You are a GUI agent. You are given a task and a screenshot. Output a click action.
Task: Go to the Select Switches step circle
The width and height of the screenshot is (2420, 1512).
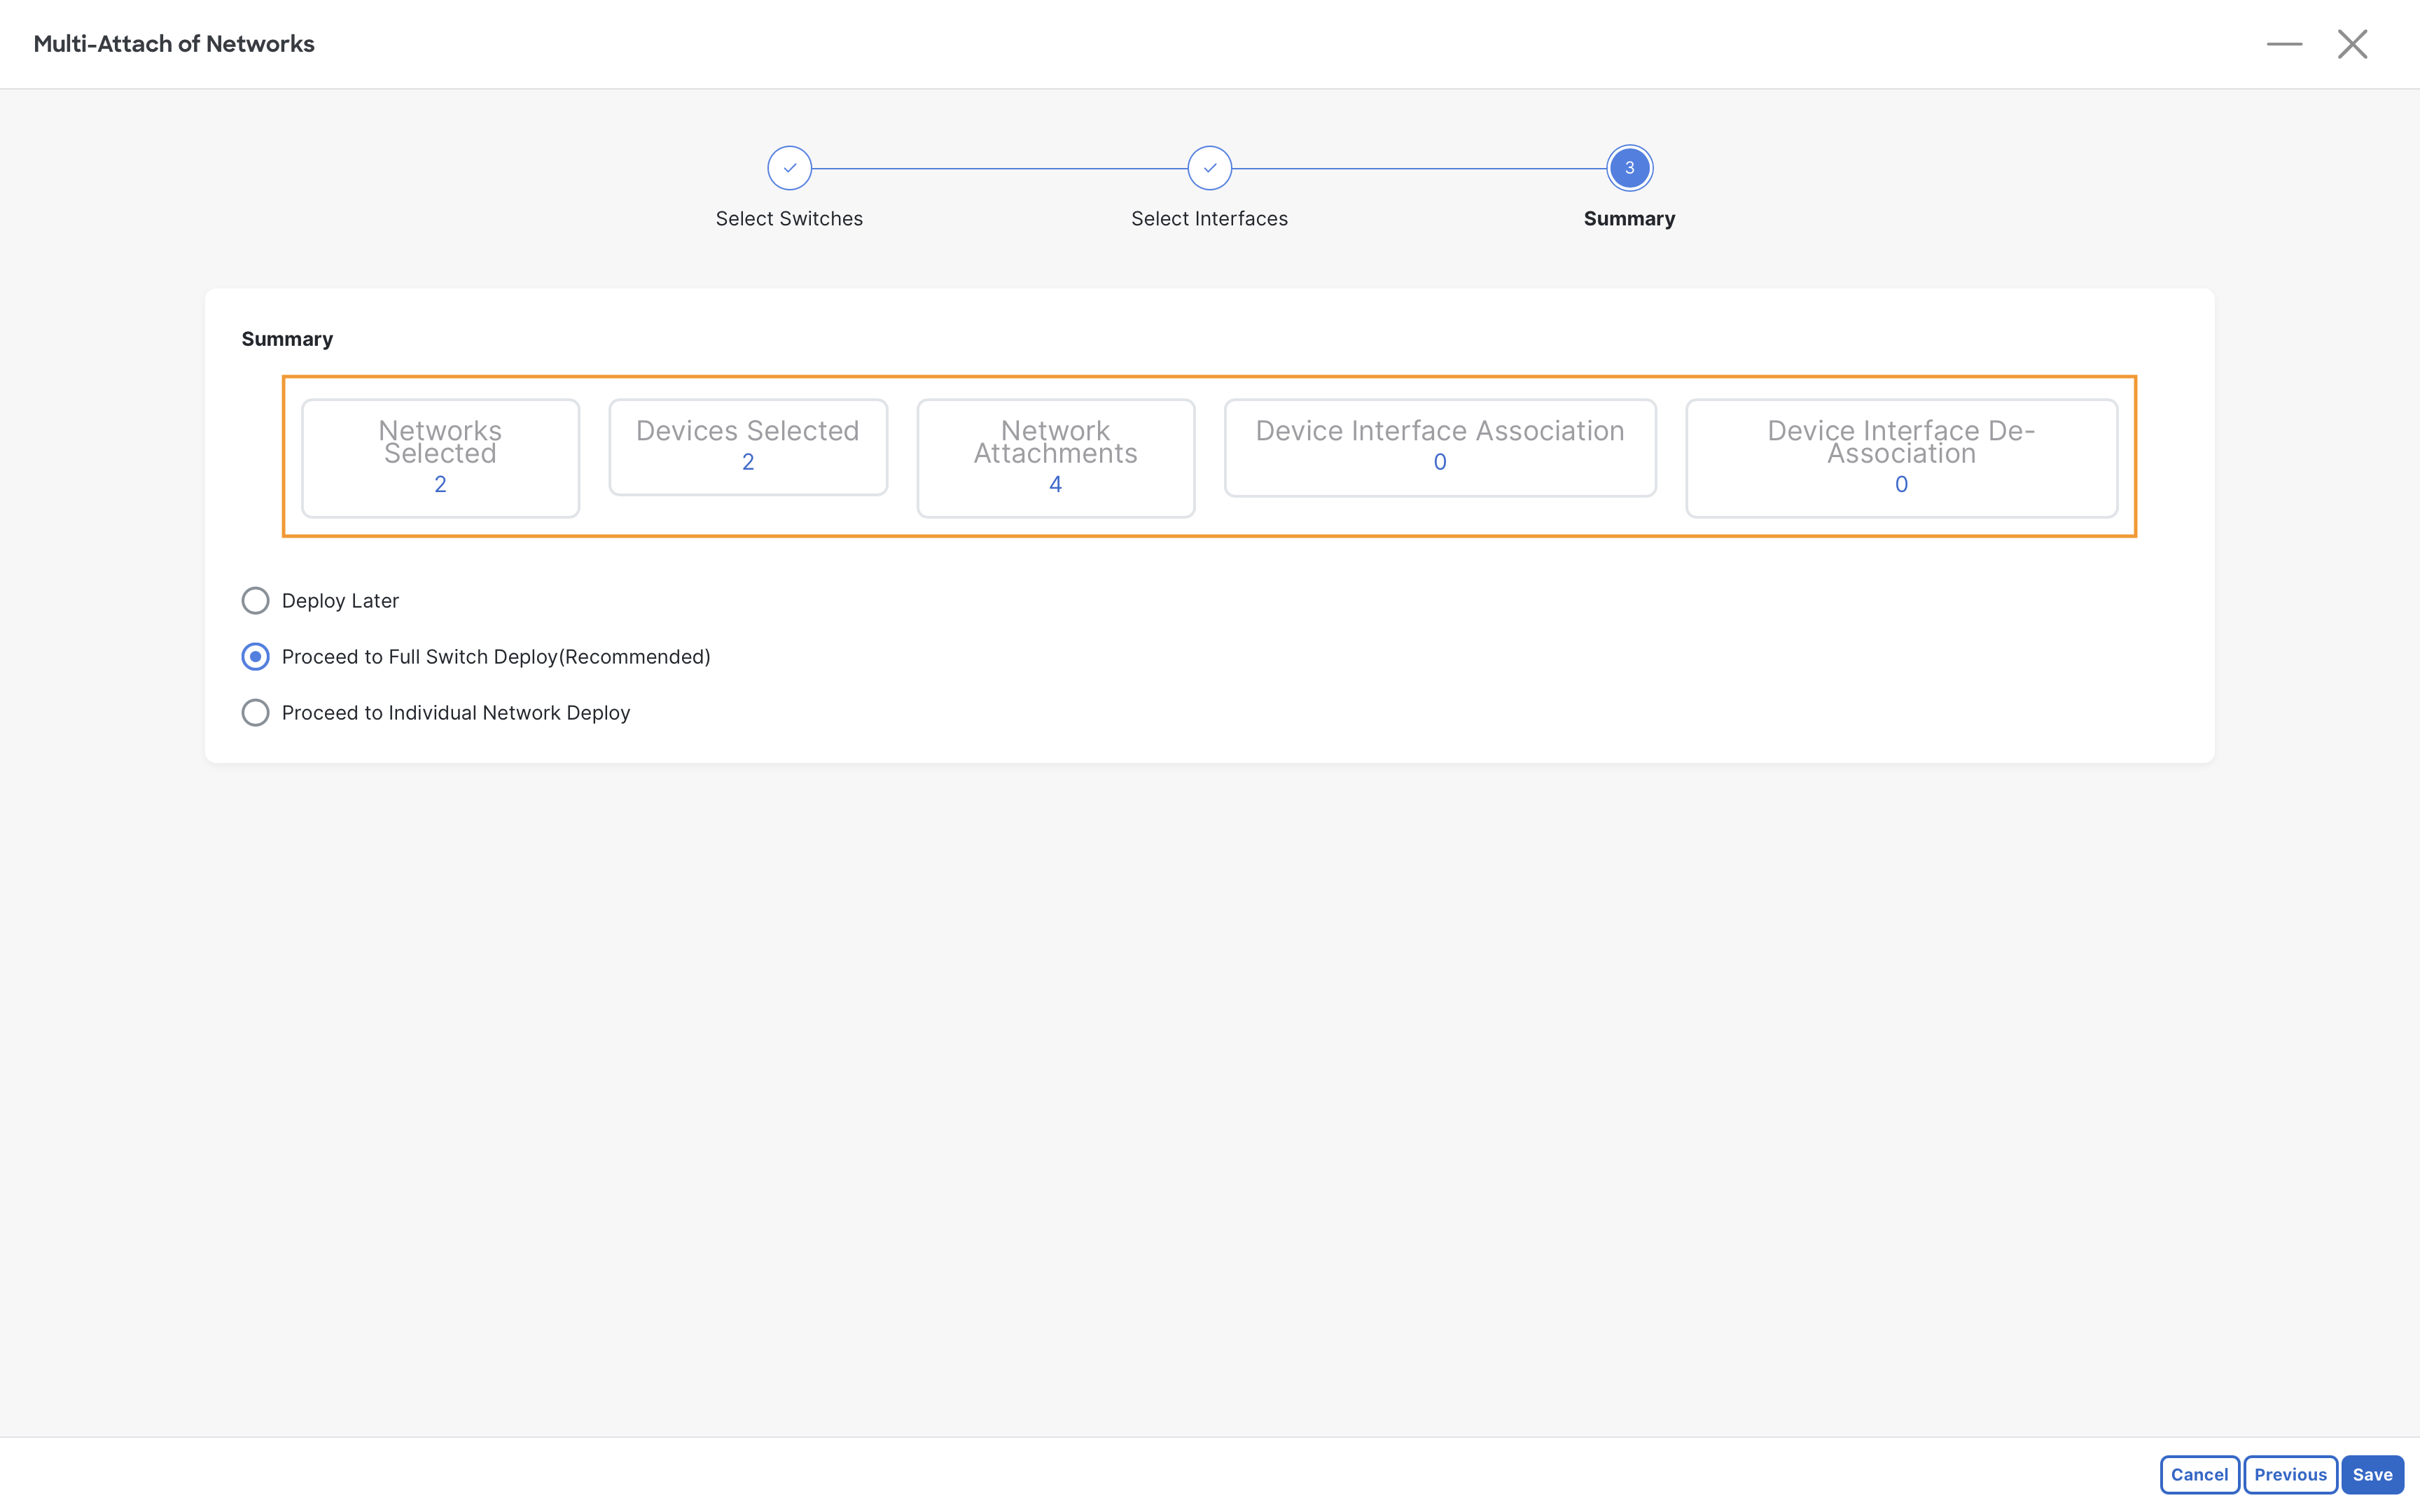[x=789, y=168]
